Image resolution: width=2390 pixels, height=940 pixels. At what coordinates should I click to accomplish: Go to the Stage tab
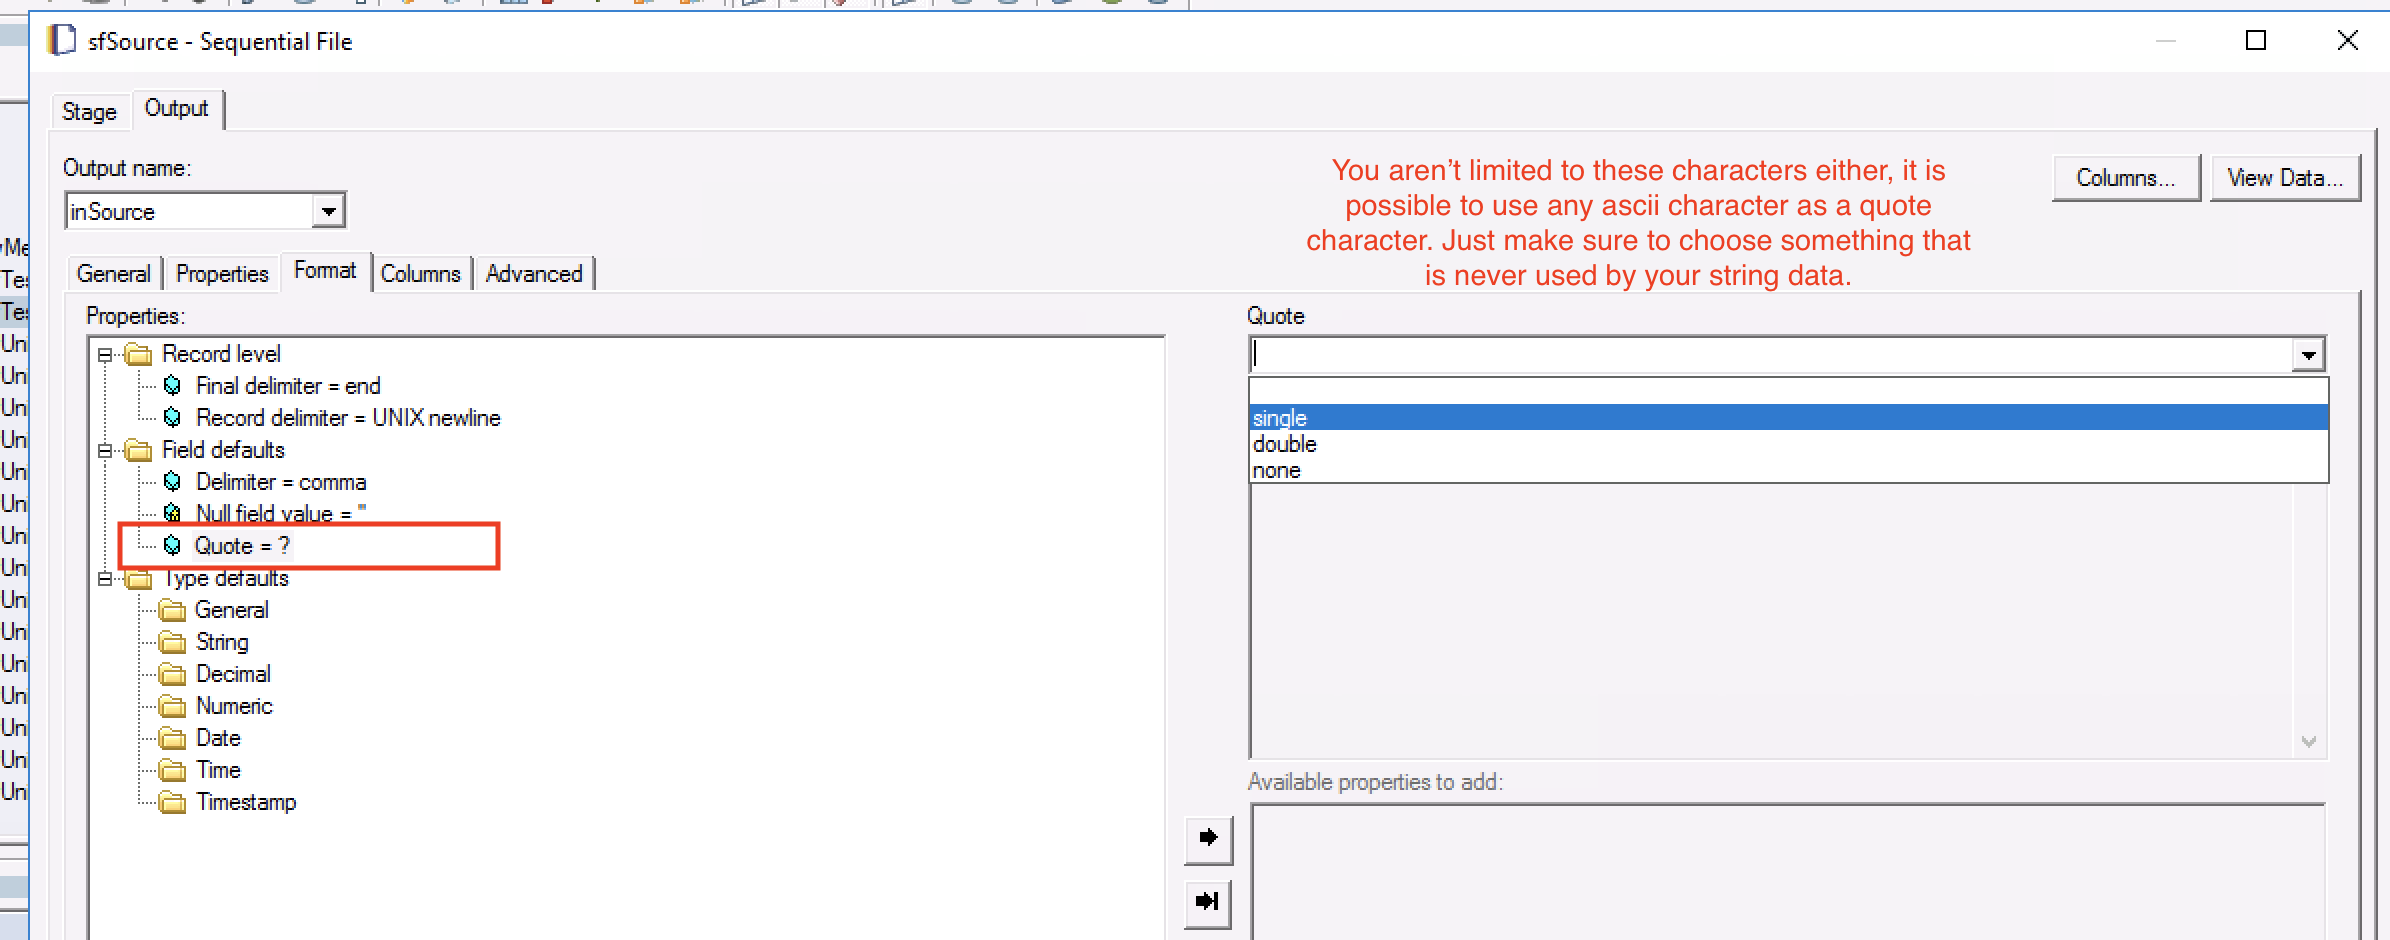pos(89,110)
